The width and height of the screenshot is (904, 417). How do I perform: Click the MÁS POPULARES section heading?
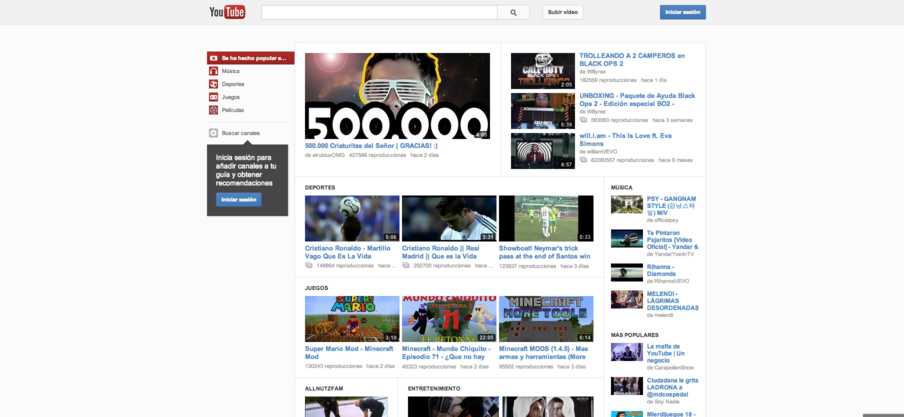635,335
